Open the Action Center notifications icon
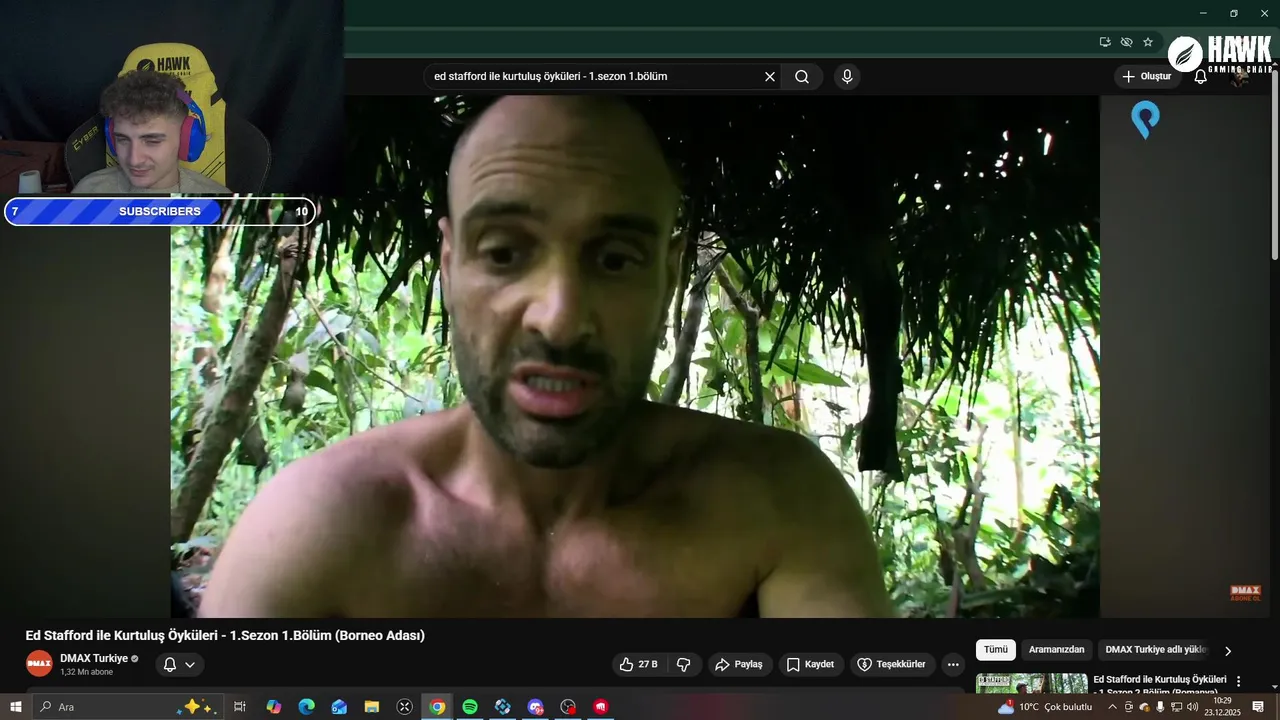The width and height of the screenshot is (1280, 720). [x=1259, y=707]
